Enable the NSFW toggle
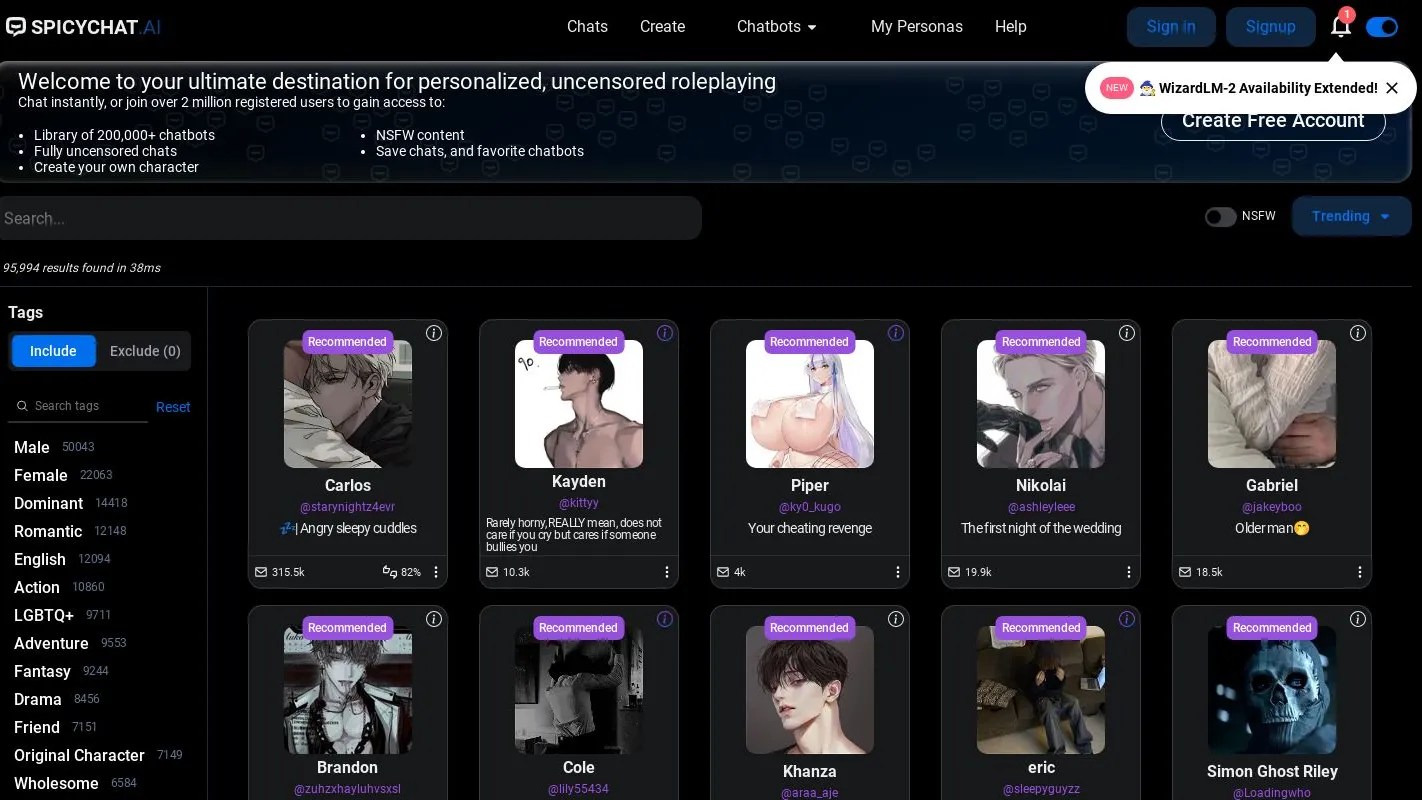This screenshot has width=1422, height=800. 1220,216
